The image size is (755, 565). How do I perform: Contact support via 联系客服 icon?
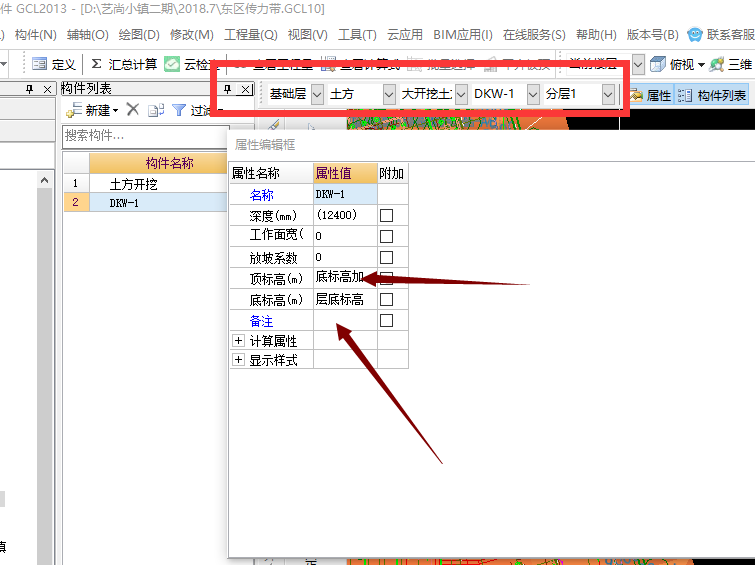coord(695,35)
